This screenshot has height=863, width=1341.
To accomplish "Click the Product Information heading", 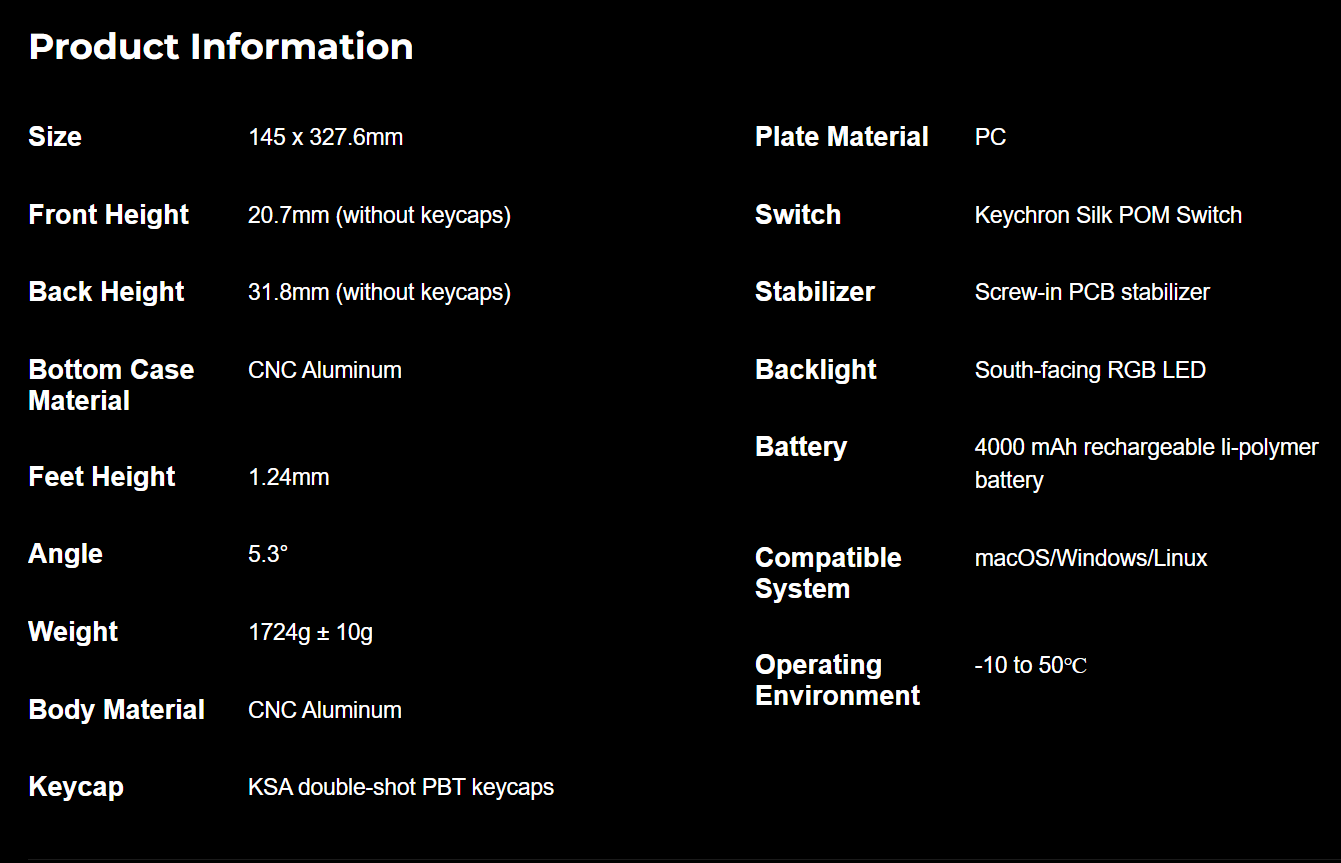I will (221, 47).
